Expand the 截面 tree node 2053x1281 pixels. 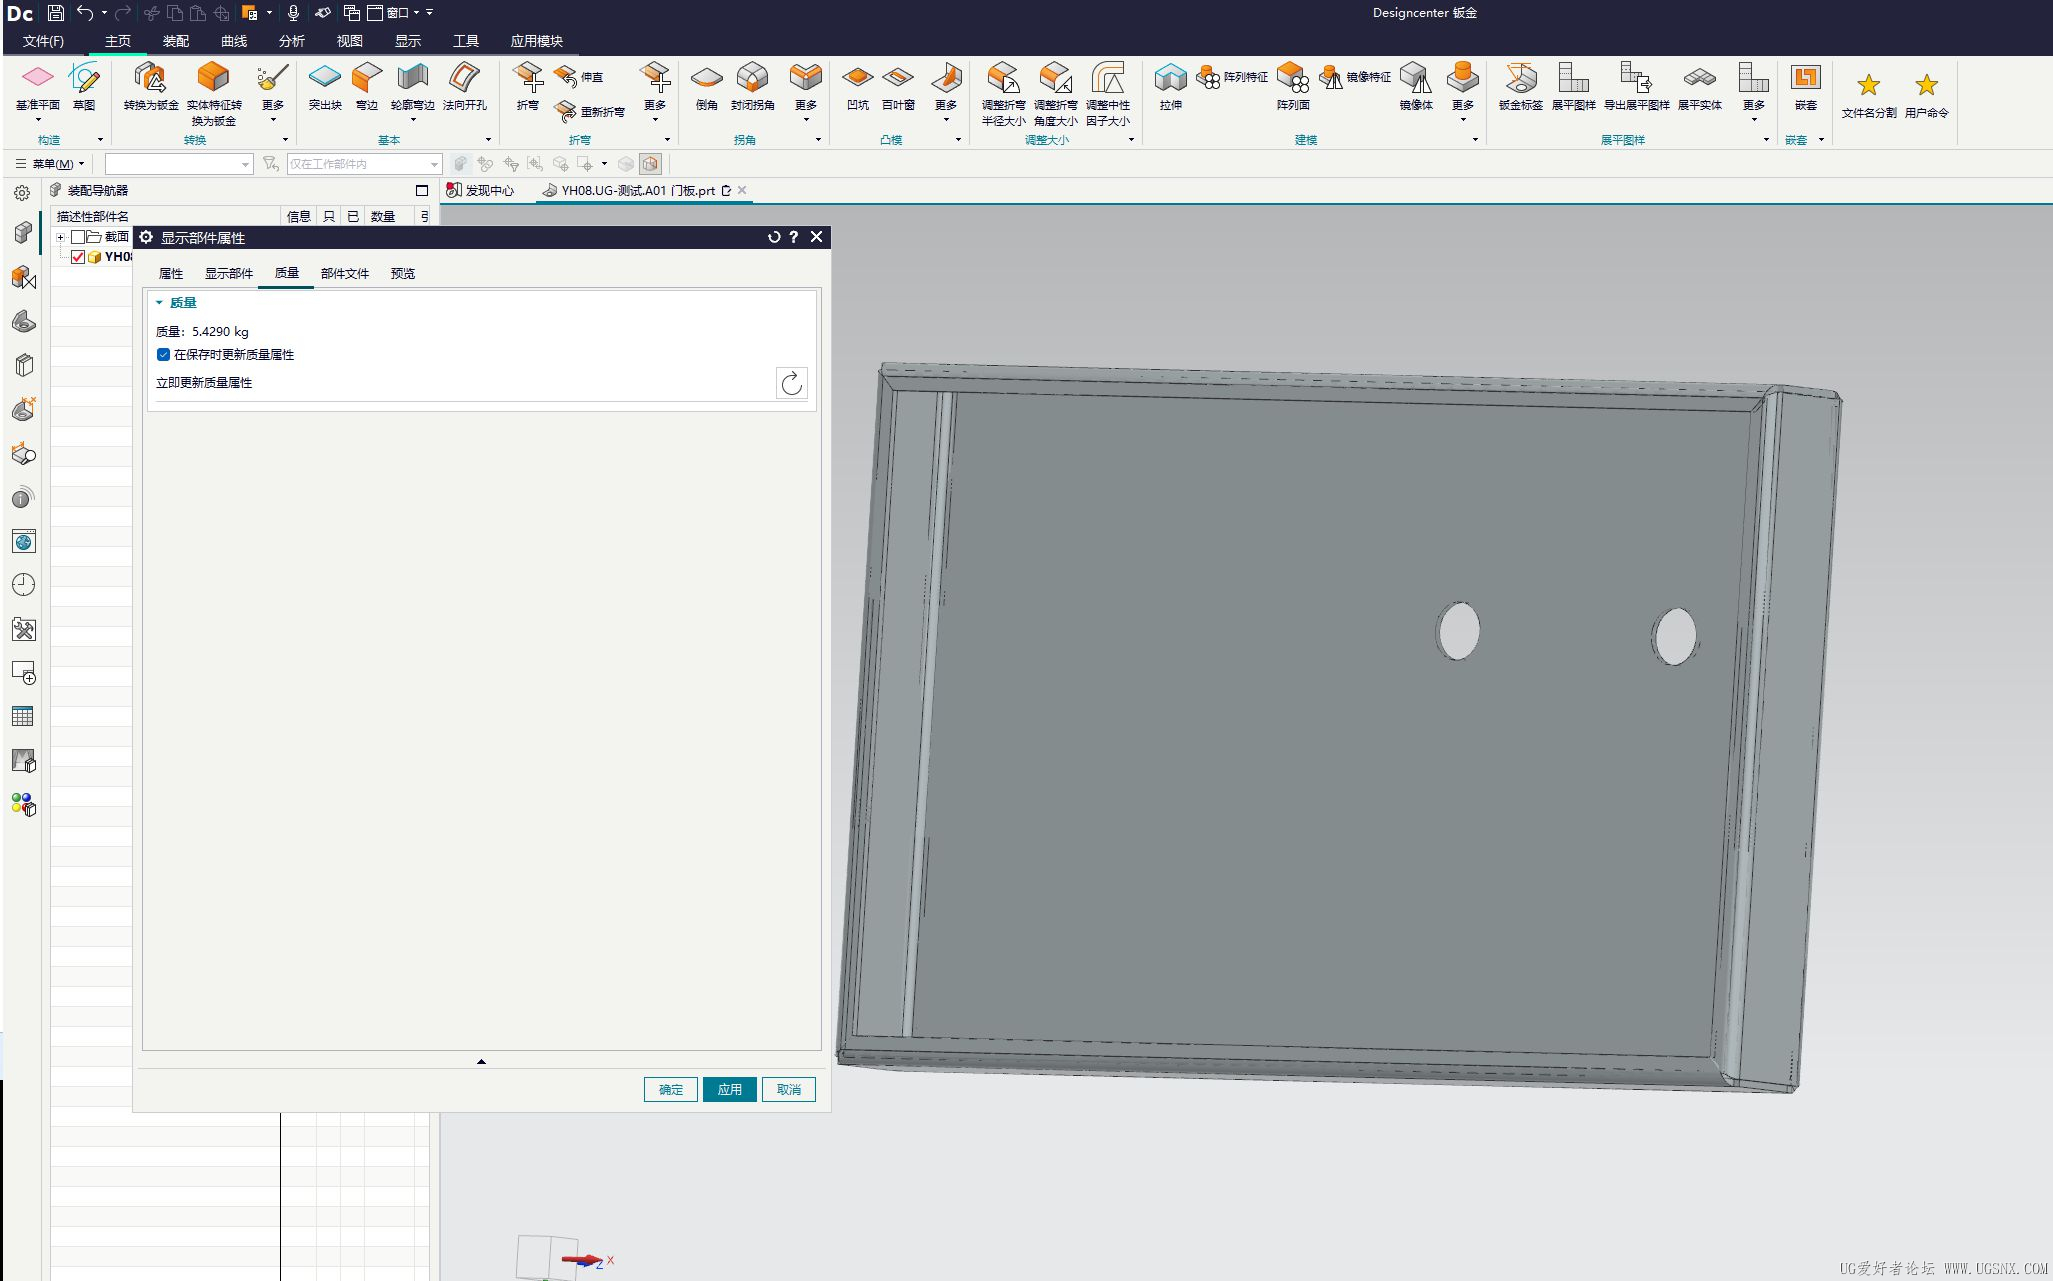pyautogui.click(x=61, y=237)
